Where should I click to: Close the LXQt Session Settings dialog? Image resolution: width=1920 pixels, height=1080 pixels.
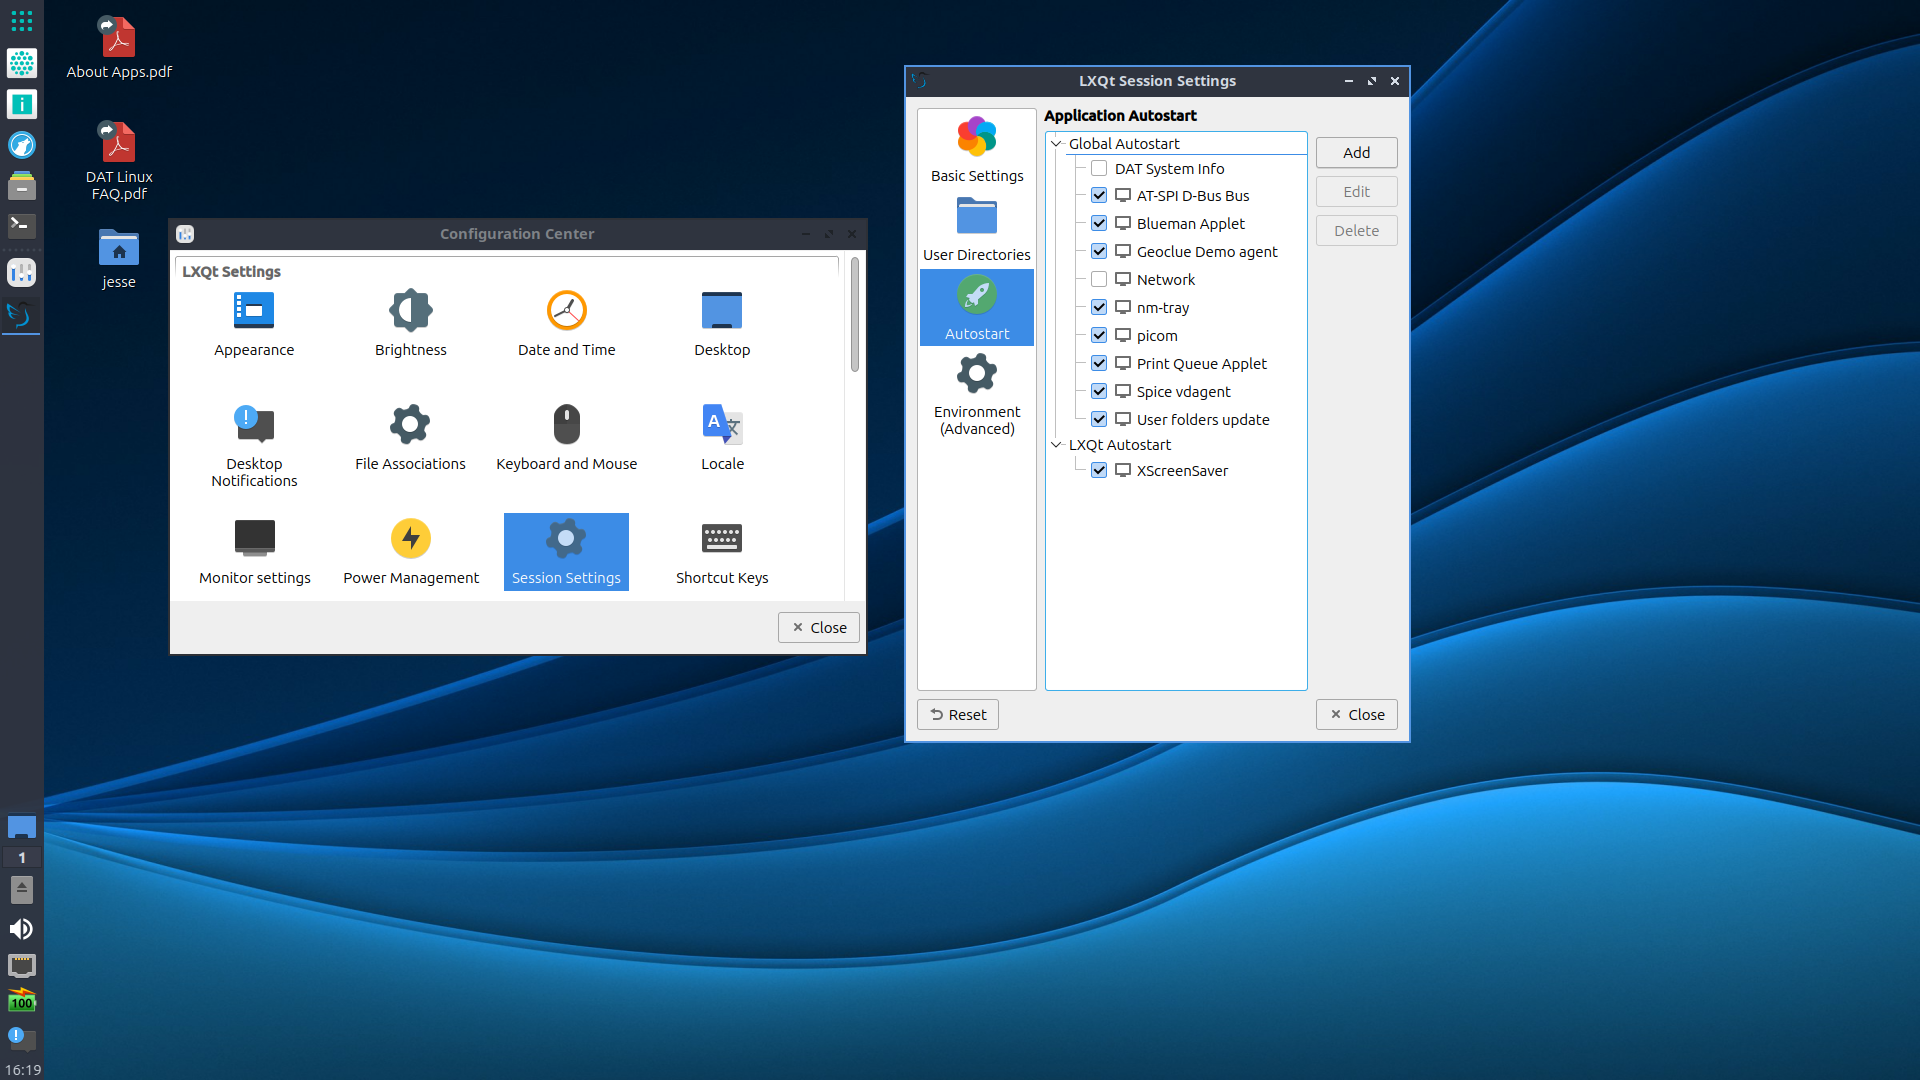pos(1356,714)
